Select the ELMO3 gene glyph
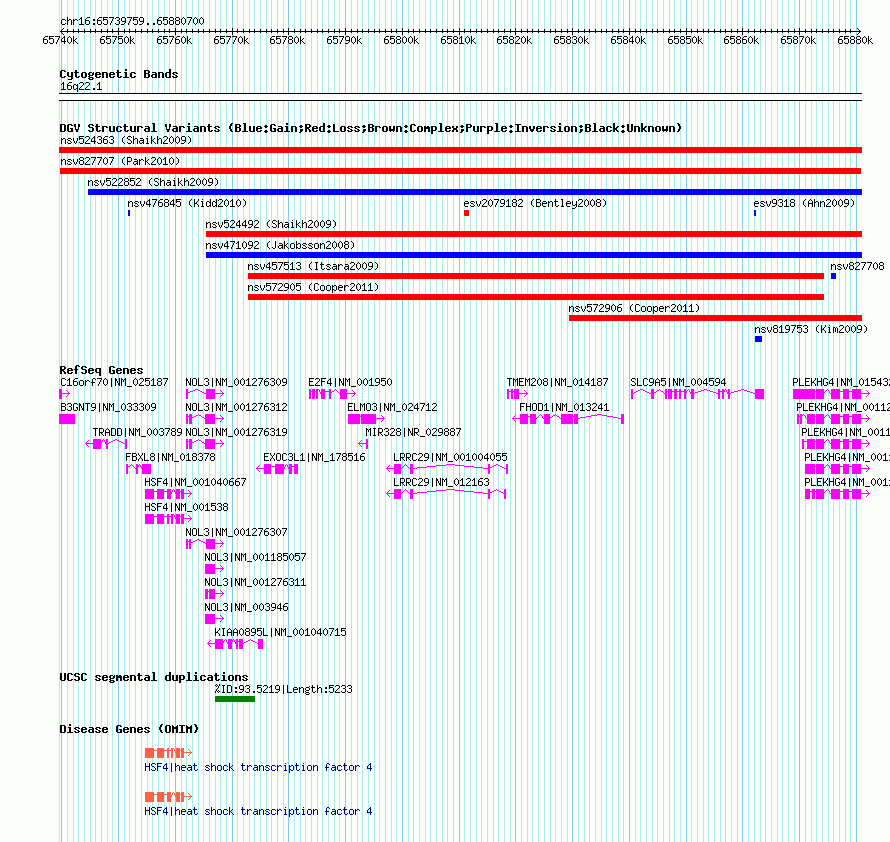This screenshot has height=842, width=890. 366,419
